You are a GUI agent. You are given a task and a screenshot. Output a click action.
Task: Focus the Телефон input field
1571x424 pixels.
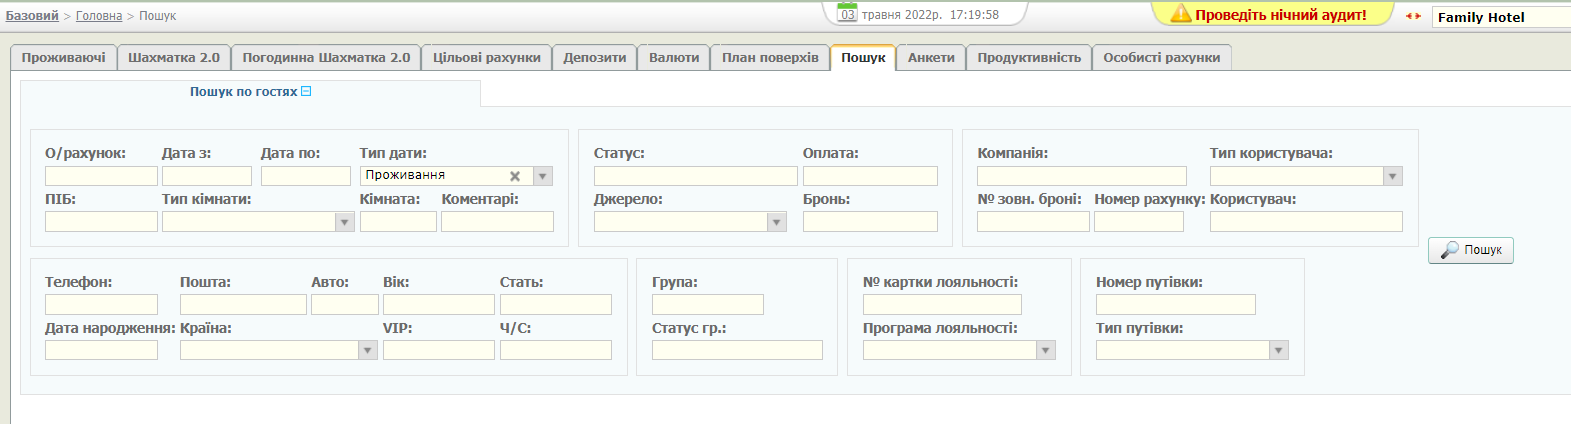[x=101, y=304]
